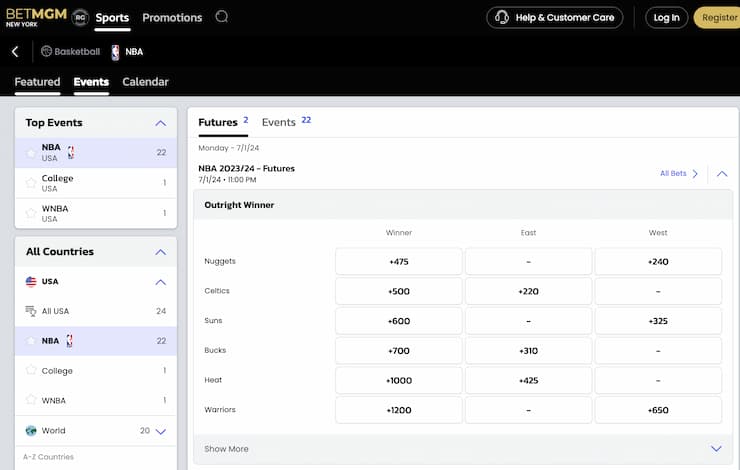Select the Events 22 tab
The width and height of the screenshot is (740, 470).
286,122
